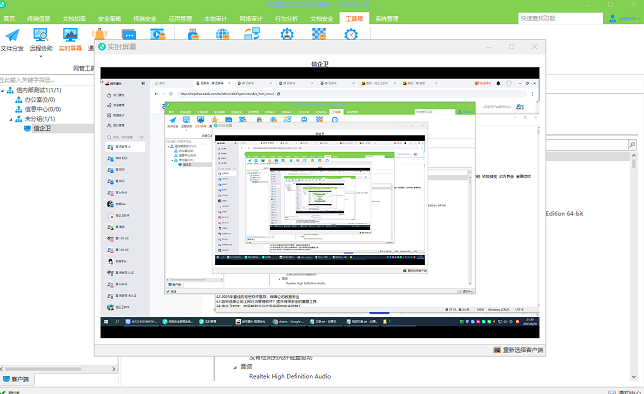Image resolution: width=644 pixels, height=394 pixels.
Task: Click the search magnifier in right panel
Action: point(632,145)
